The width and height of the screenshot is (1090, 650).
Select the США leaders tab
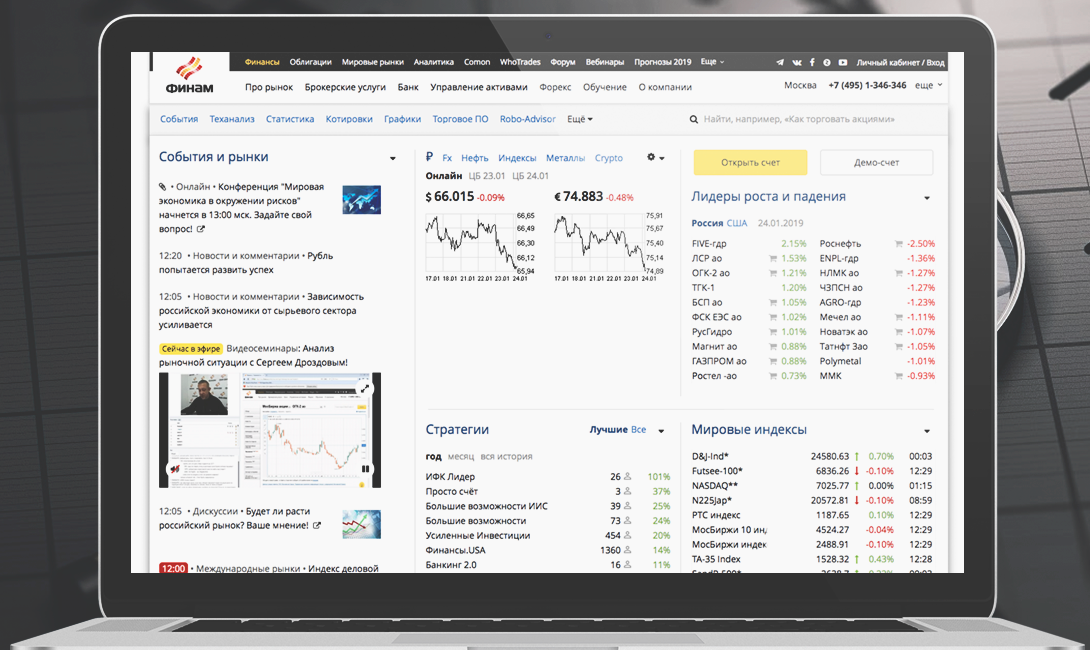pos(737,223)
